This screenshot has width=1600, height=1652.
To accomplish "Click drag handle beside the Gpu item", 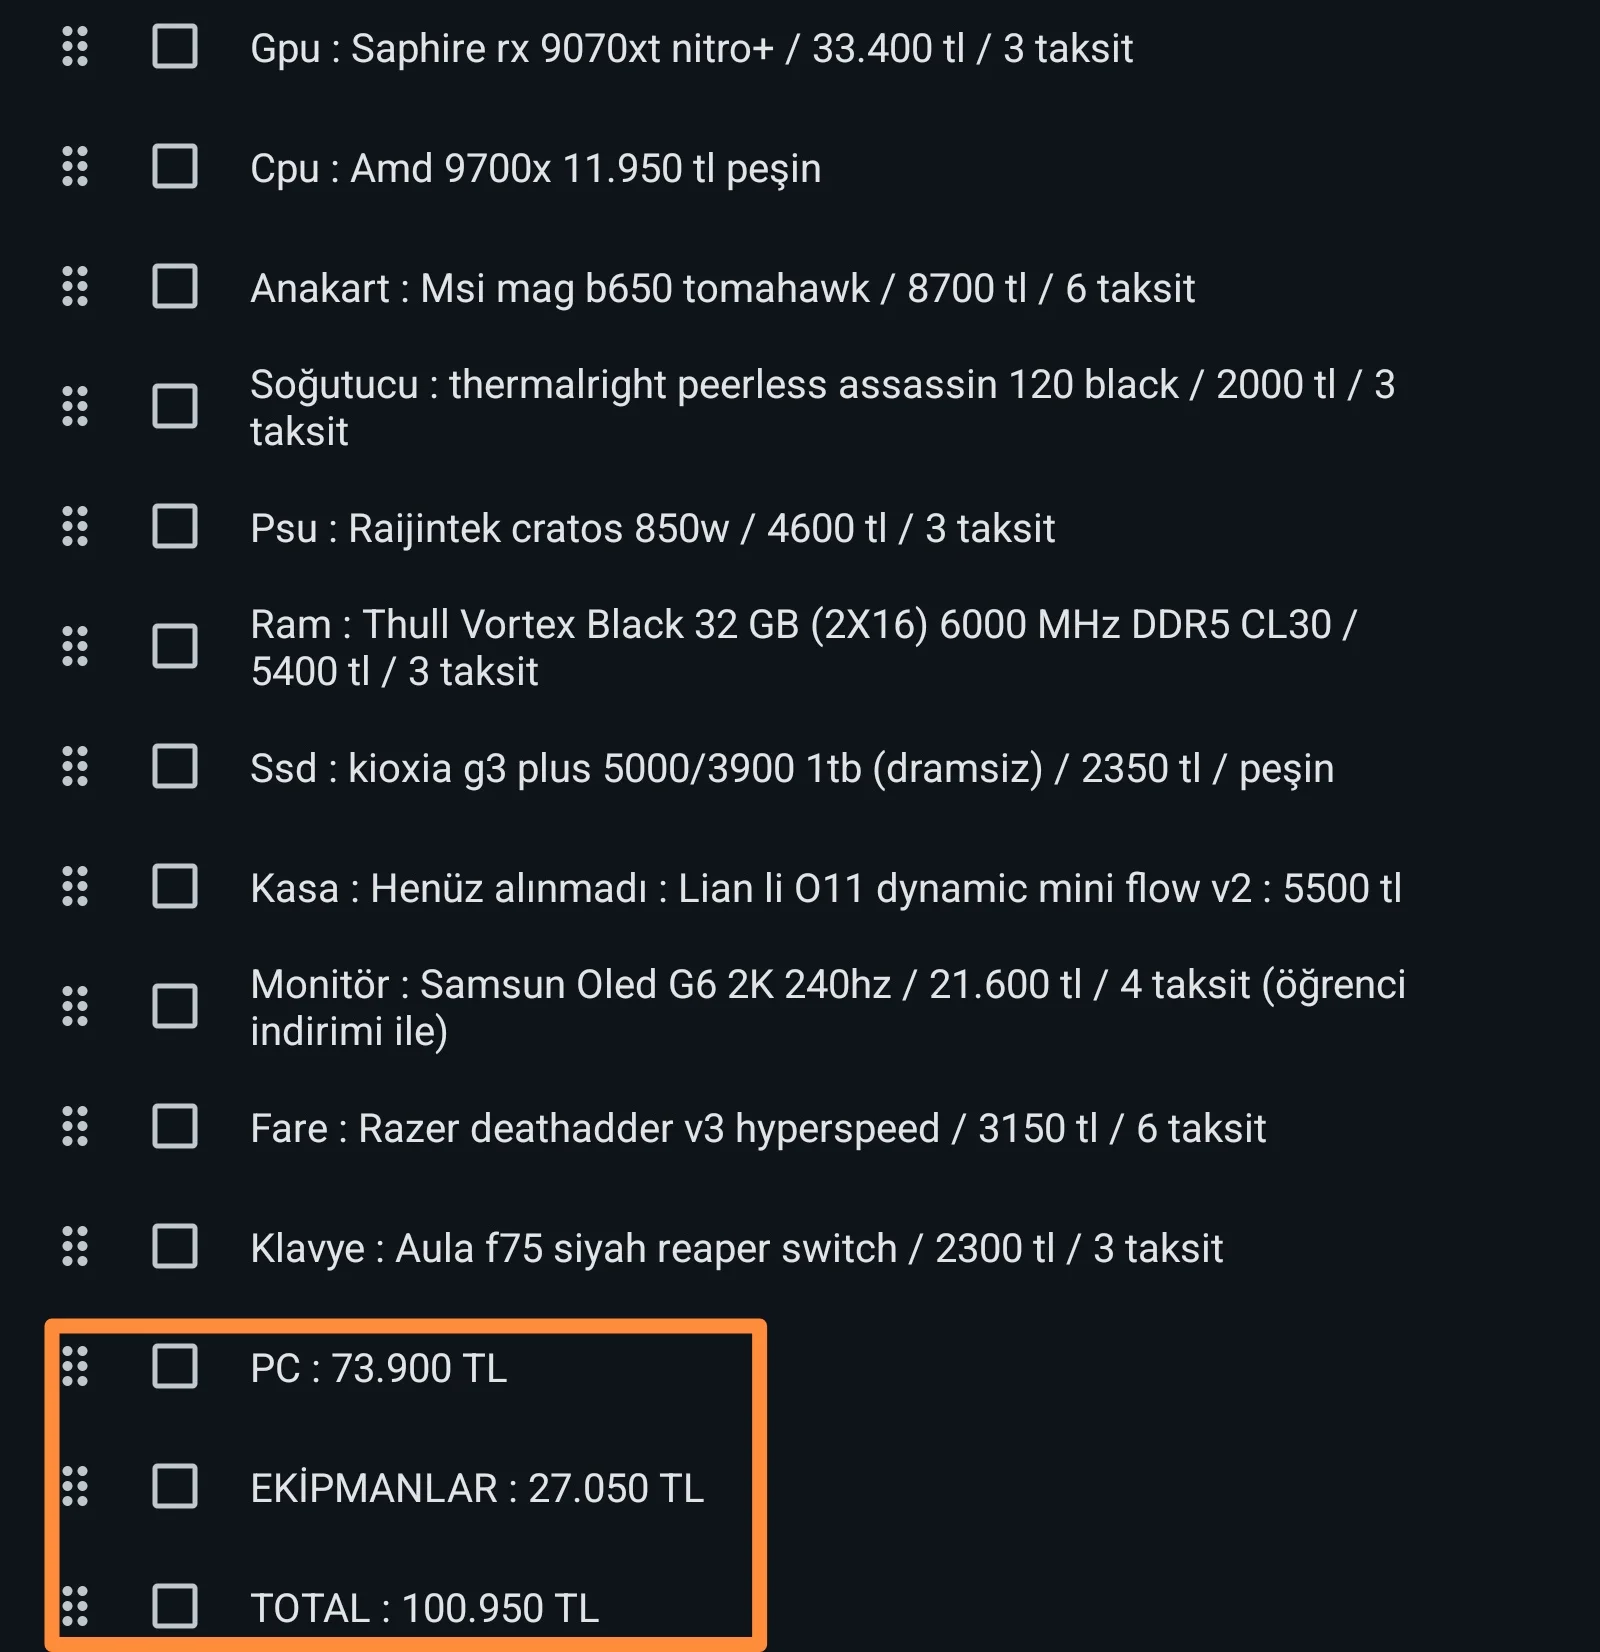I will pyautogui.click(x=75, y=47).
